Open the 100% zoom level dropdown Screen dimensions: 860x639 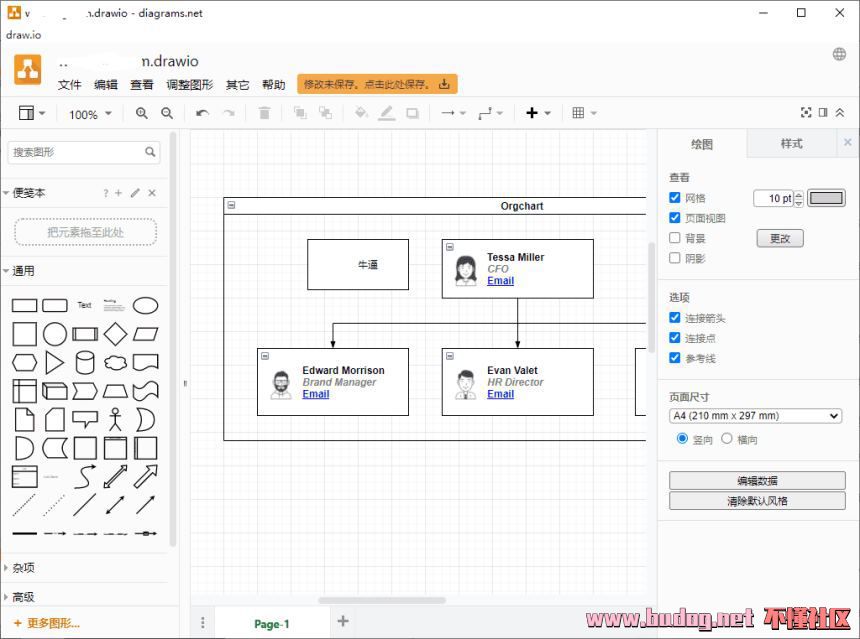(89, 115)
